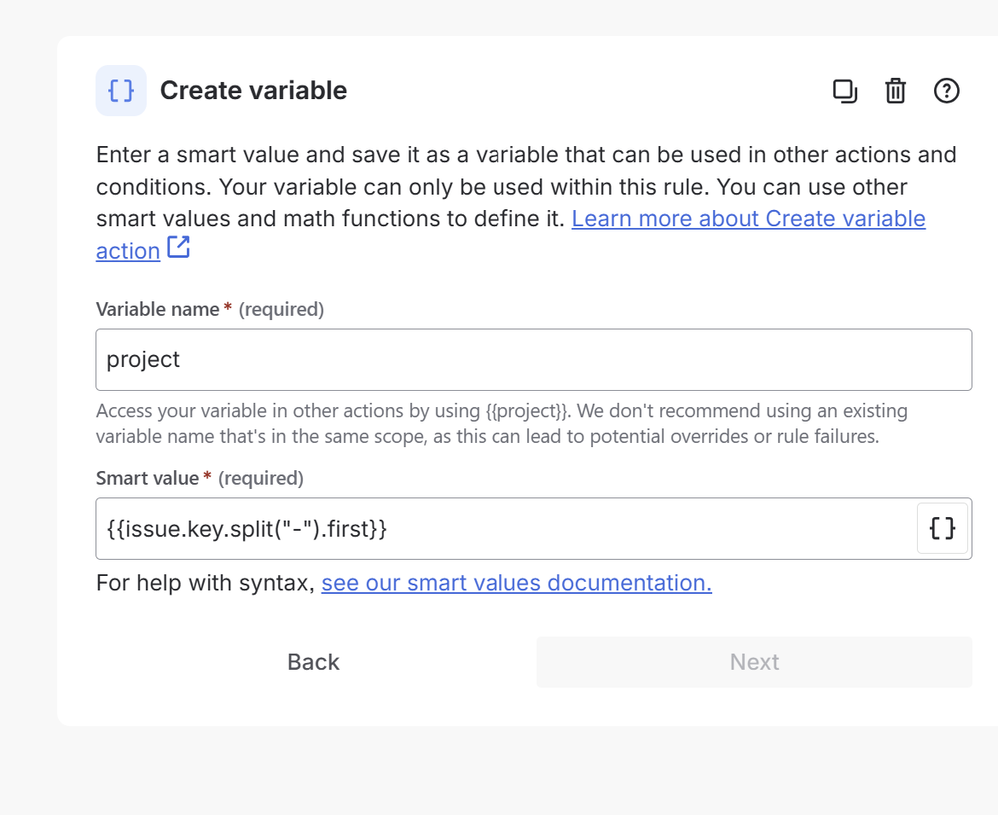Click the curly braces icon beside the heading
The height and width of the screenshot is (815, 998).
[121, 90]
